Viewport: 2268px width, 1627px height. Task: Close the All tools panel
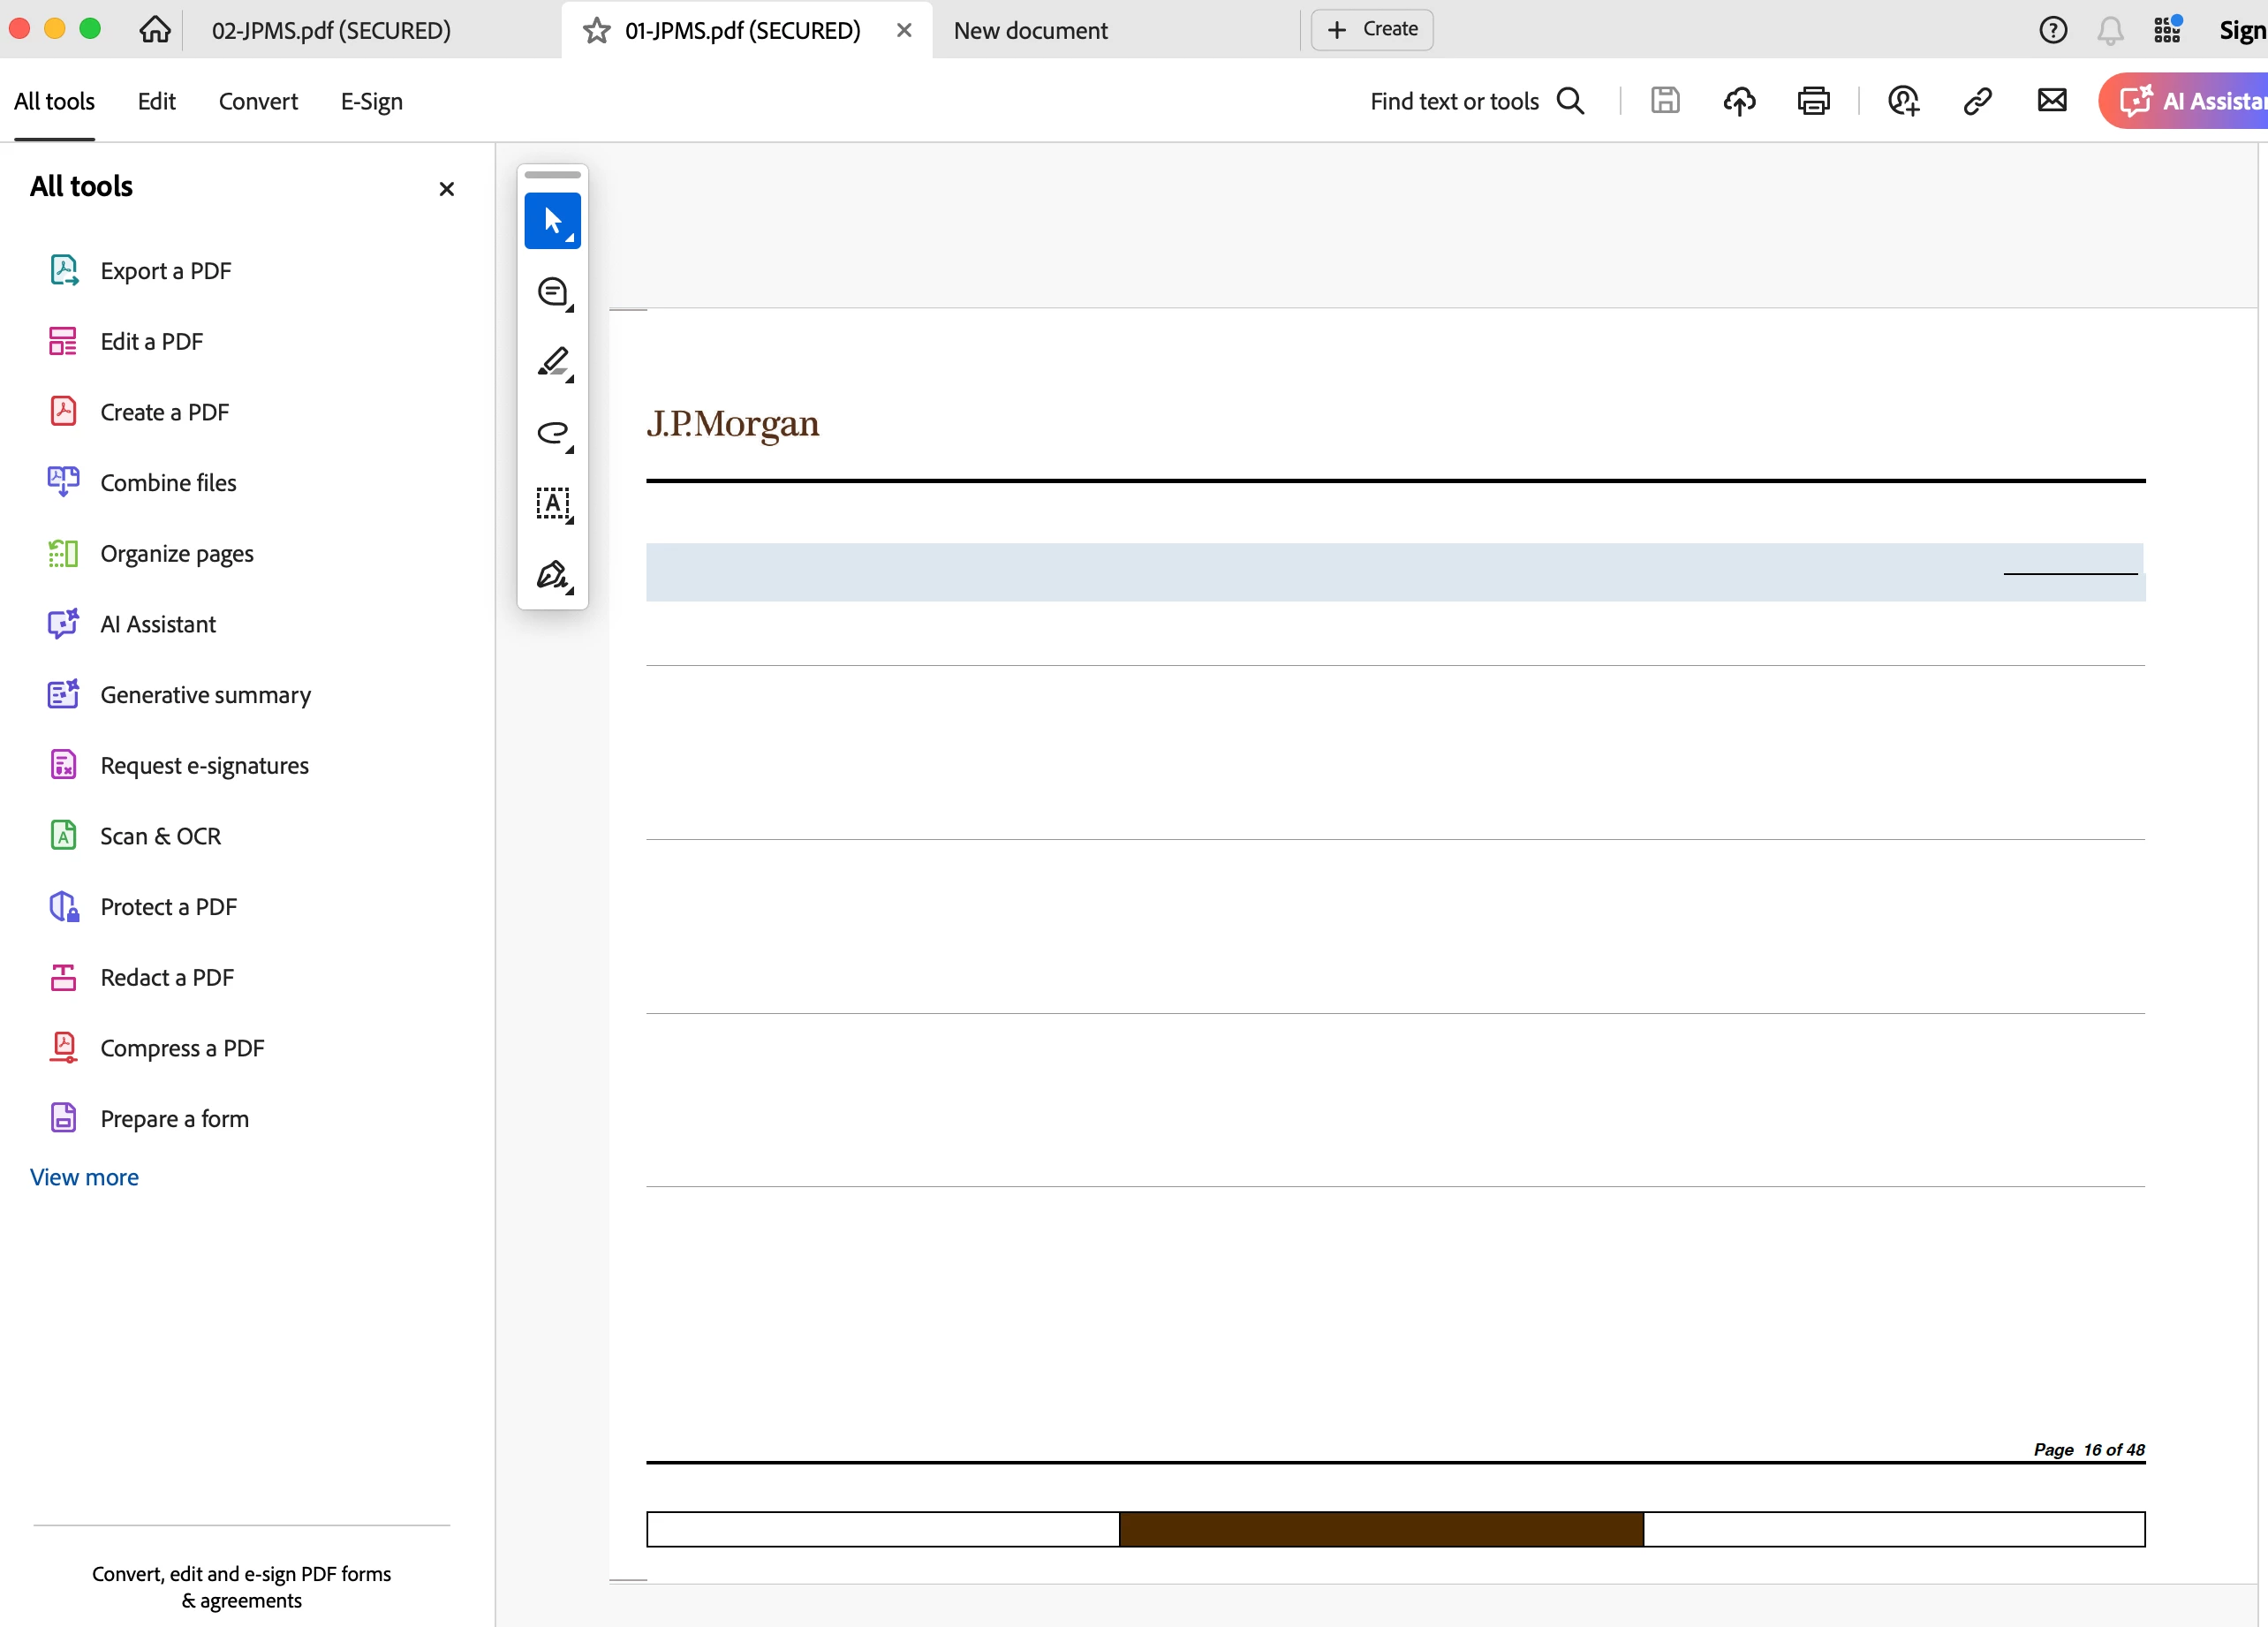tap(447, 189)
